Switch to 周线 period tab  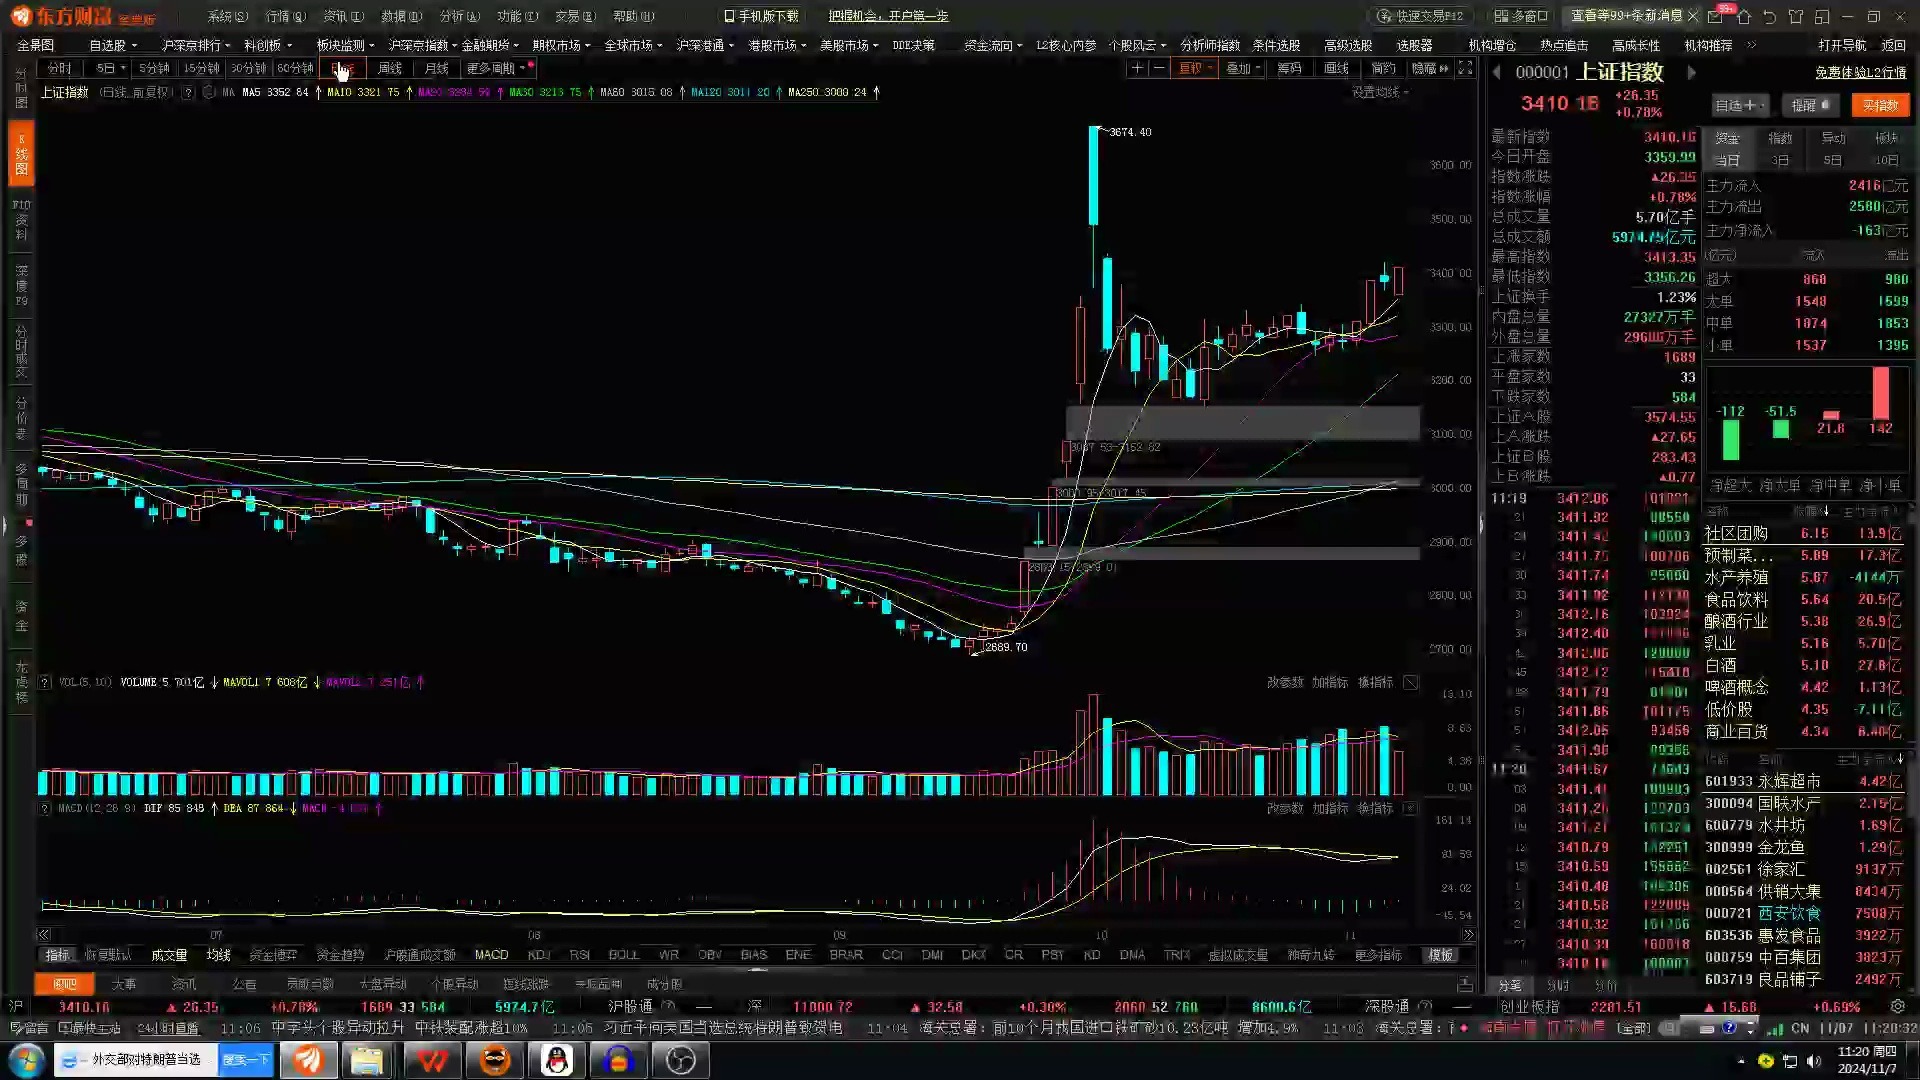(389, 68)
